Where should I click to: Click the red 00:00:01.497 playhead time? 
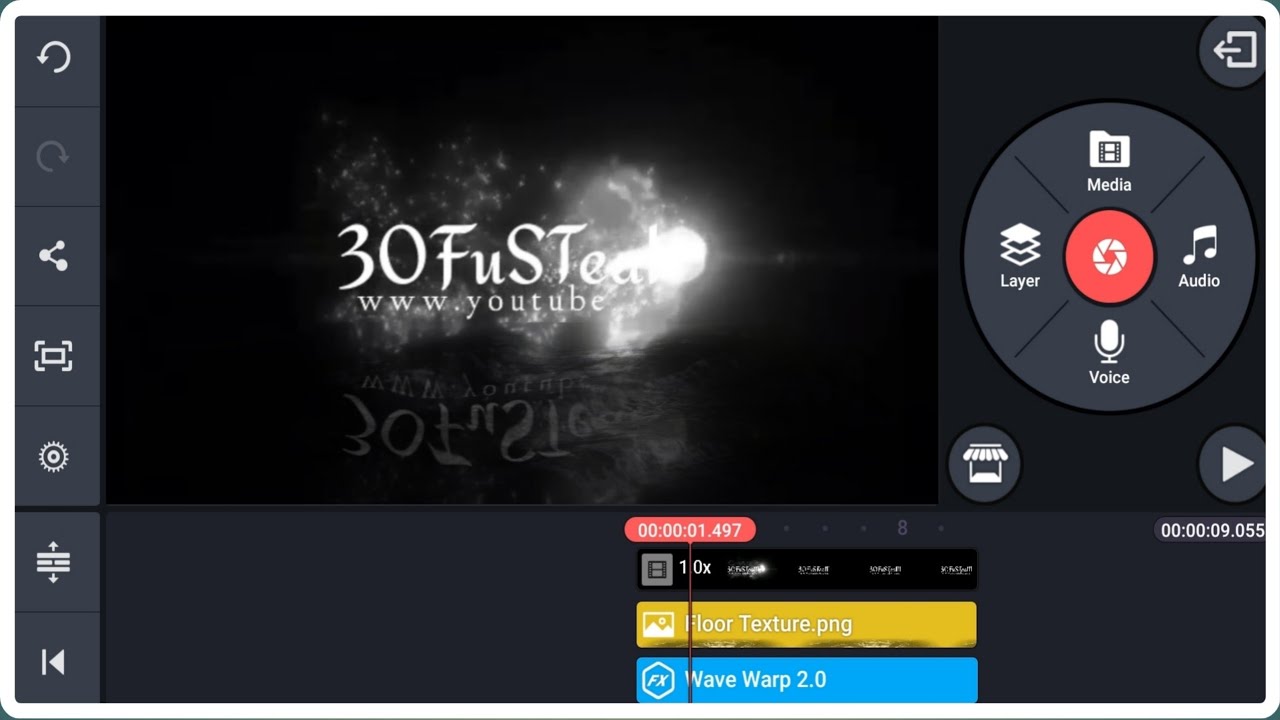tap(690, 530)
